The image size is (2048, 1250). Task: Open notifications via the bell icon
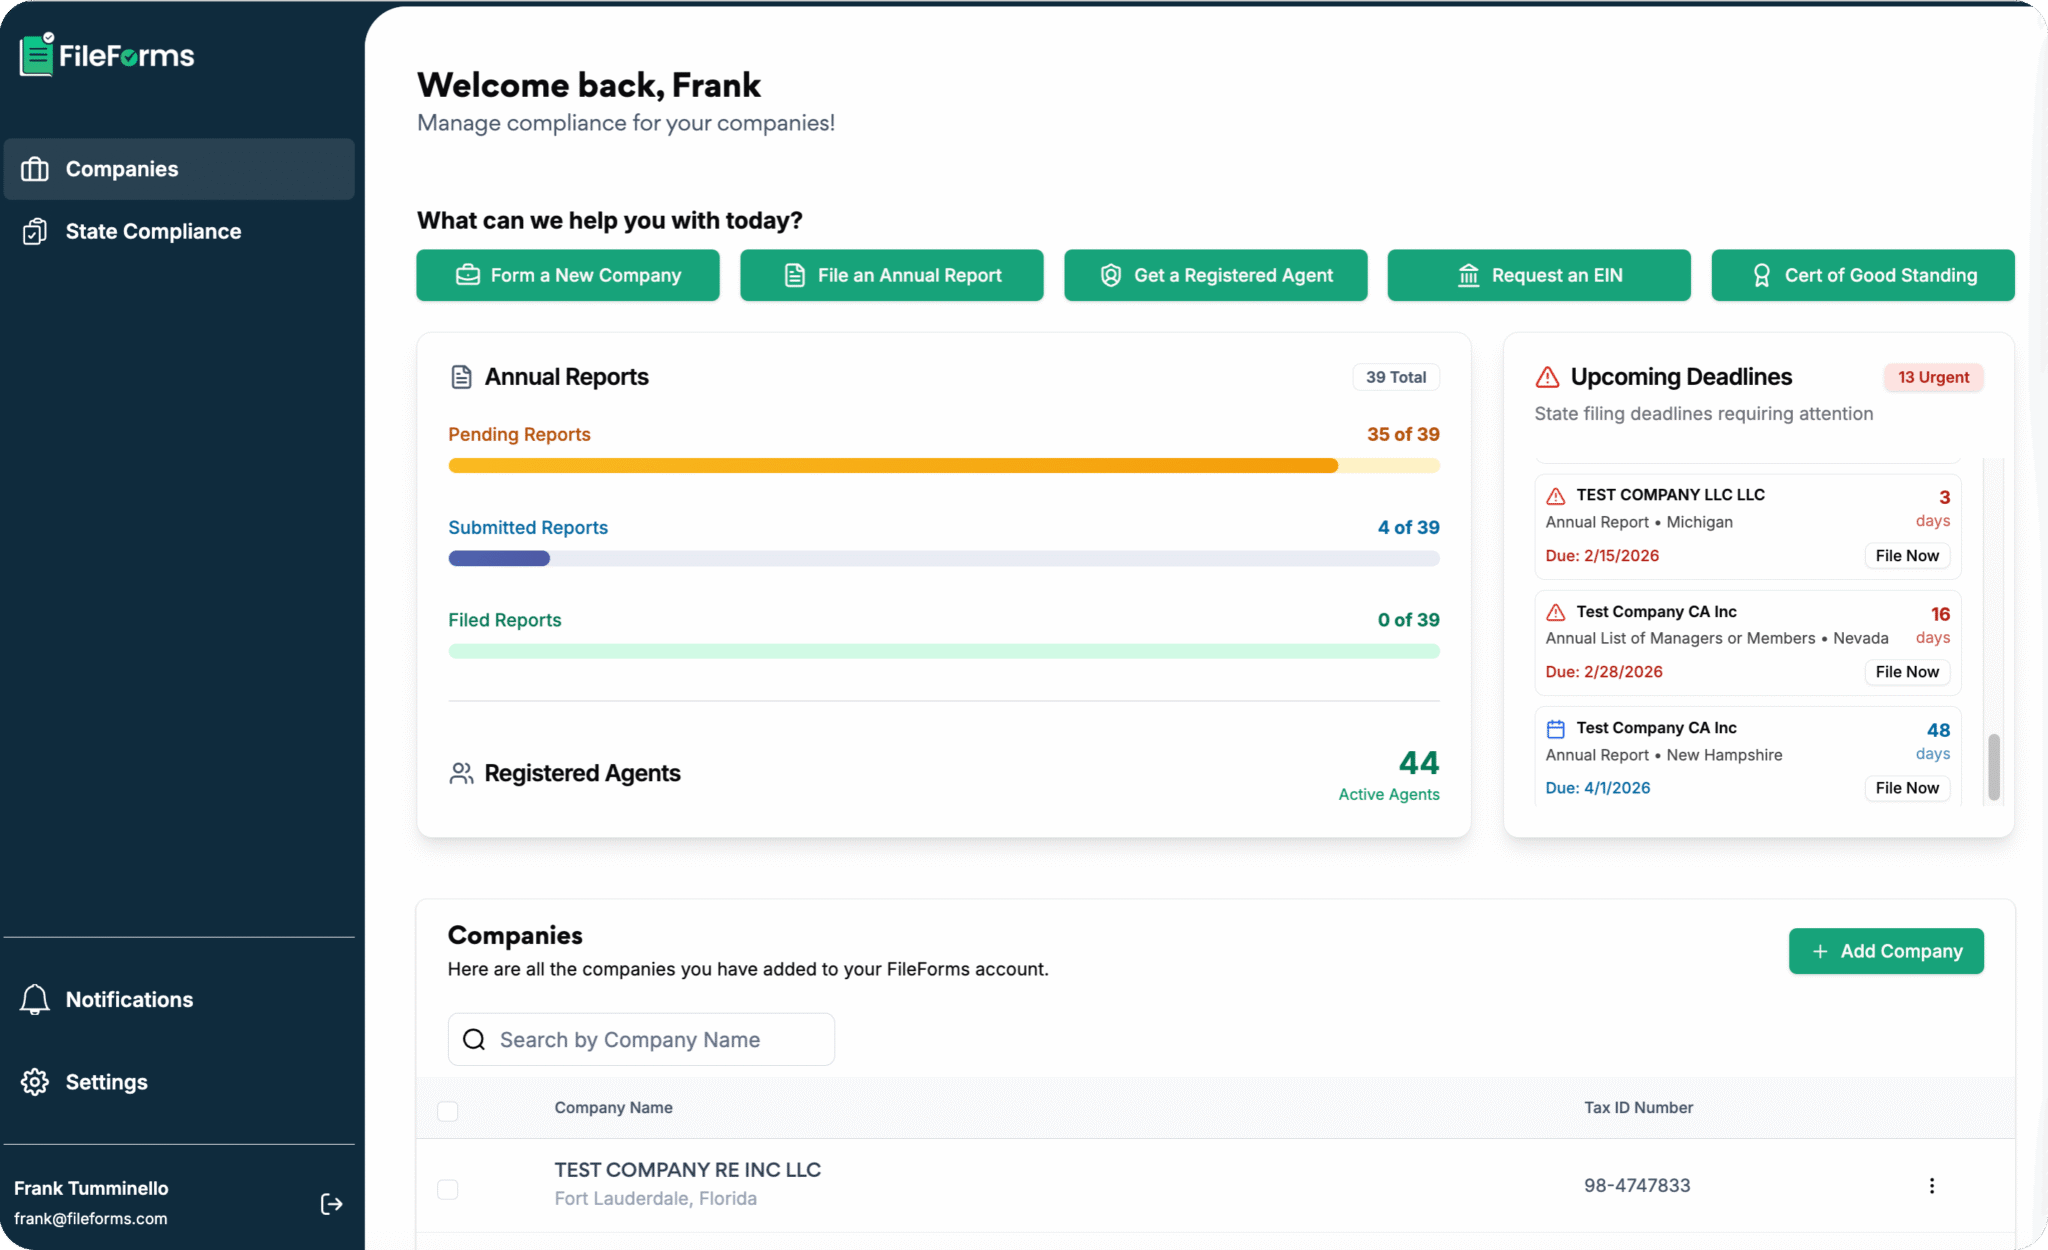coord(35,999)
